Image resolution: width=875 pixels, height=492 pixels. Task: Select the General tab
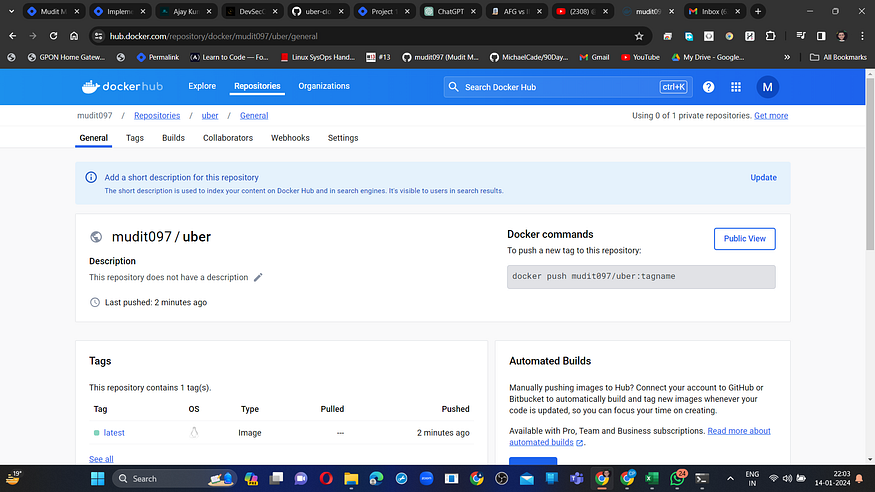coord(93,138)
